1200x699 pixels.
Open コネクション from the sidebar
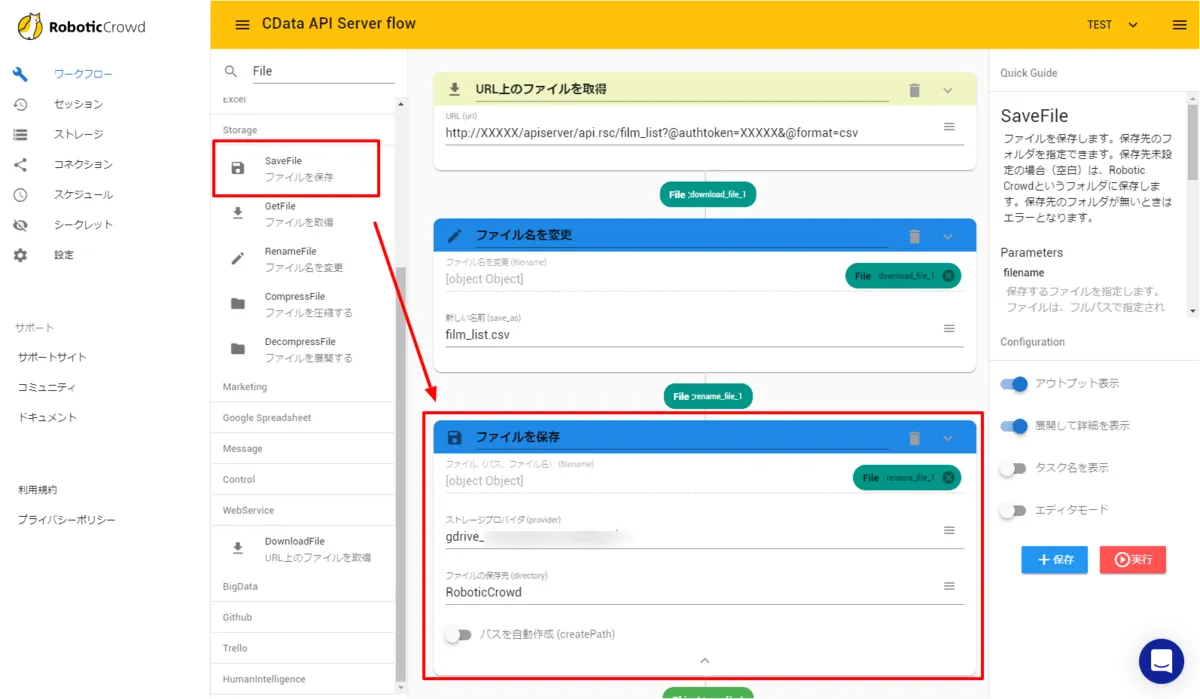[83, 164]
